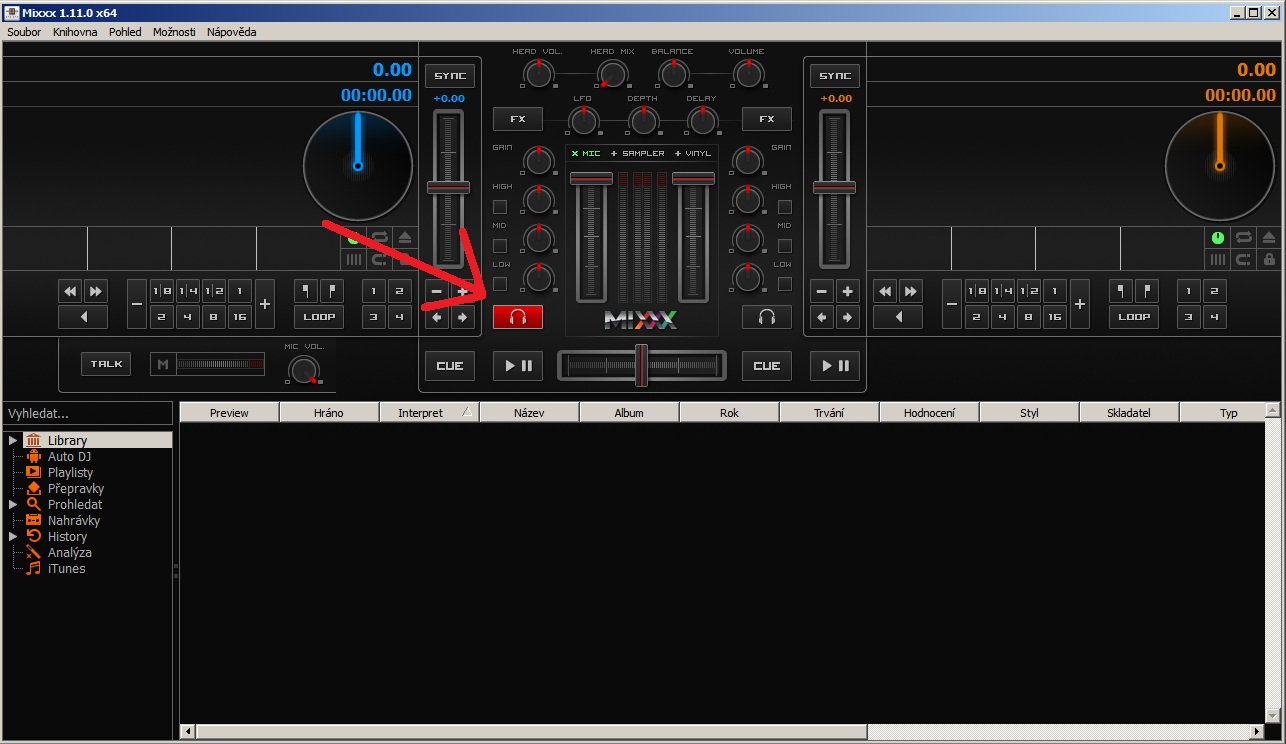The width and height of the screenshot is (1286, 744).
Task: Click the green round indicator on right deck
Action: (1218, 238)
